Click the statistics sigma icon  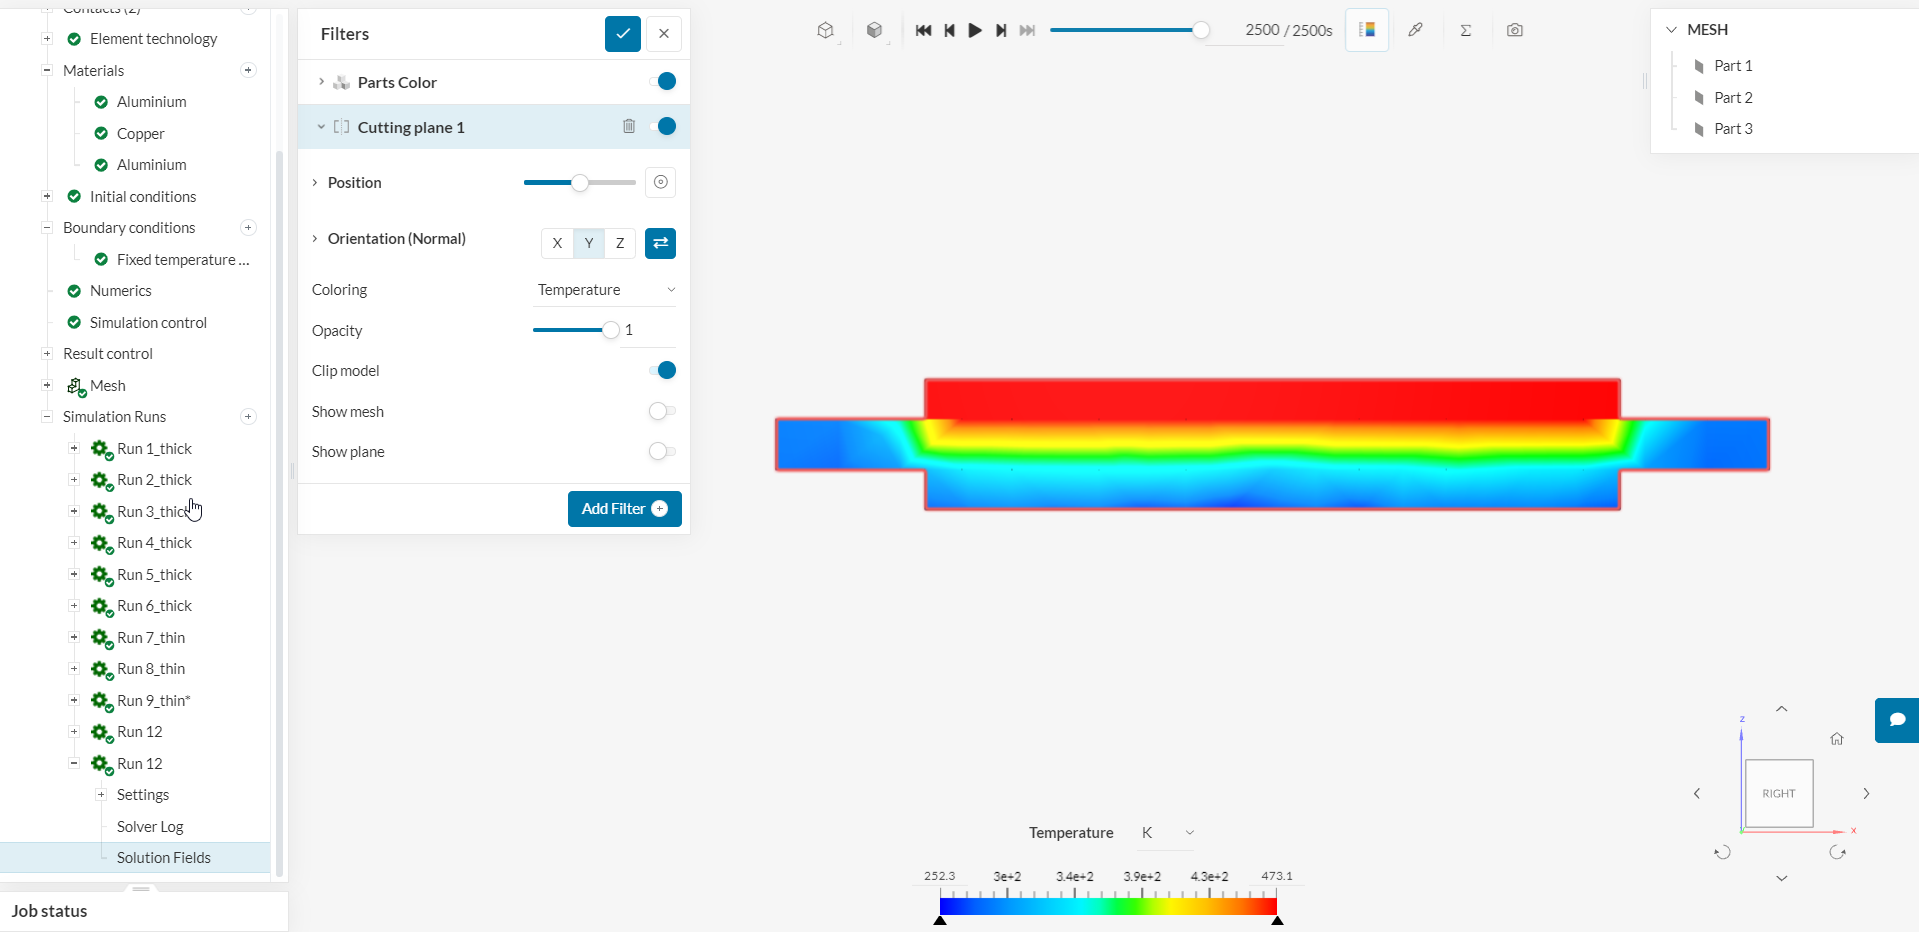(x=1465, y=30)
